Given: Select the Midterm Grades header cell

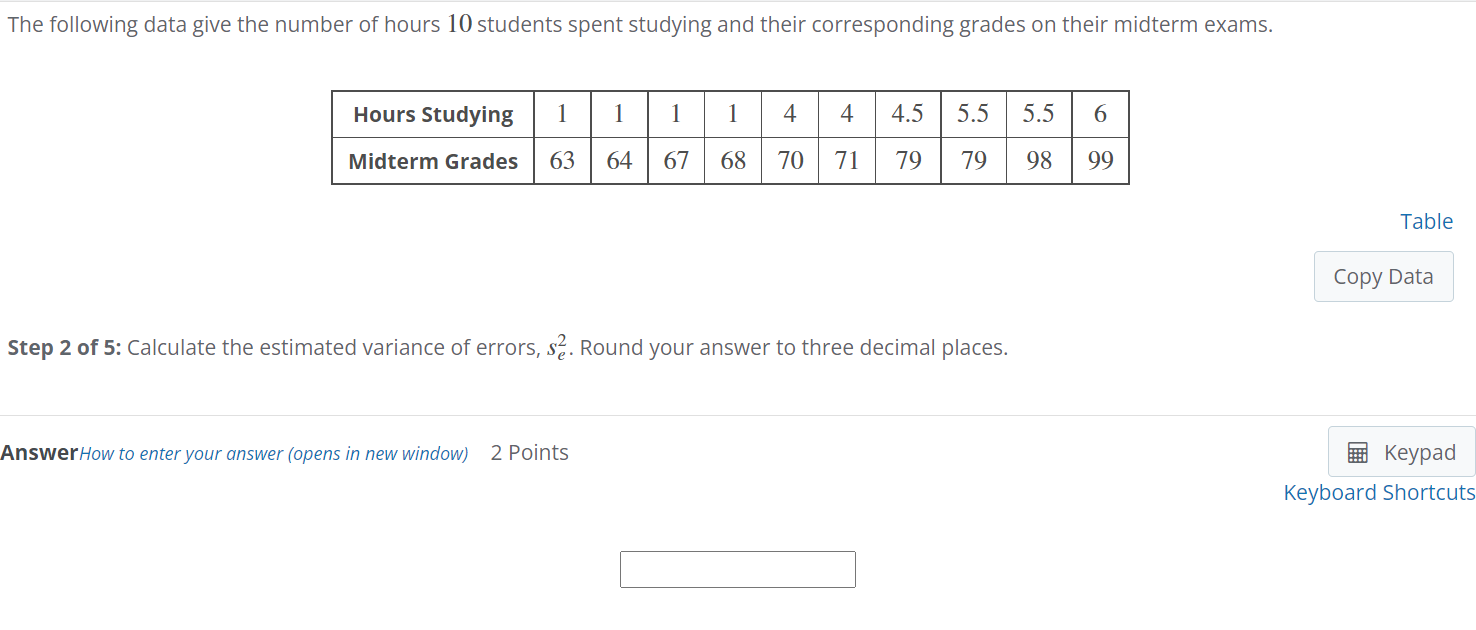Looking at the screenshot, I should pyautogui.click(x=432, y=161).
